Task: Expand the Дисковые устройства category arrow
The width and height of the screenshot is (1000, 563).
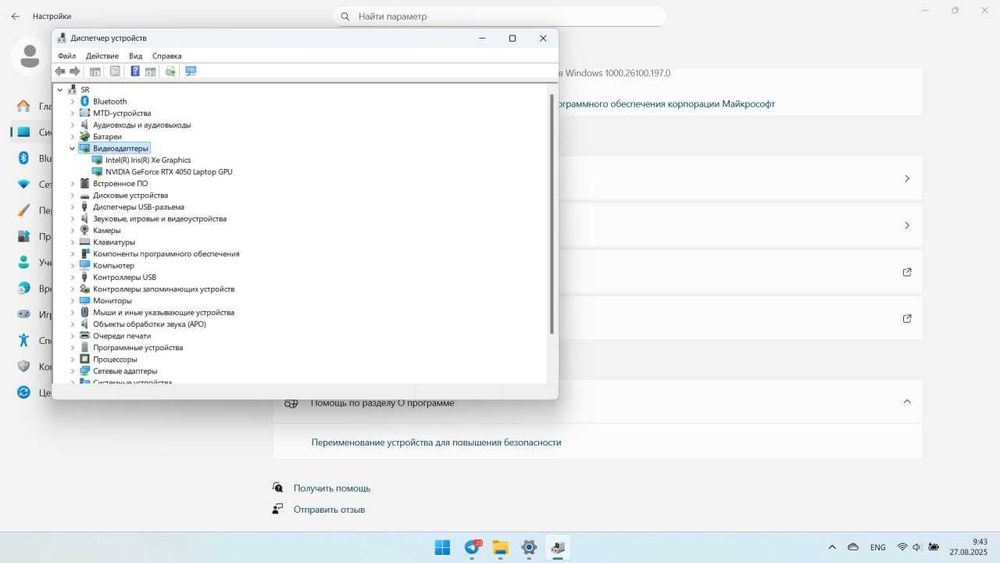Action: [x=72, y=195]
